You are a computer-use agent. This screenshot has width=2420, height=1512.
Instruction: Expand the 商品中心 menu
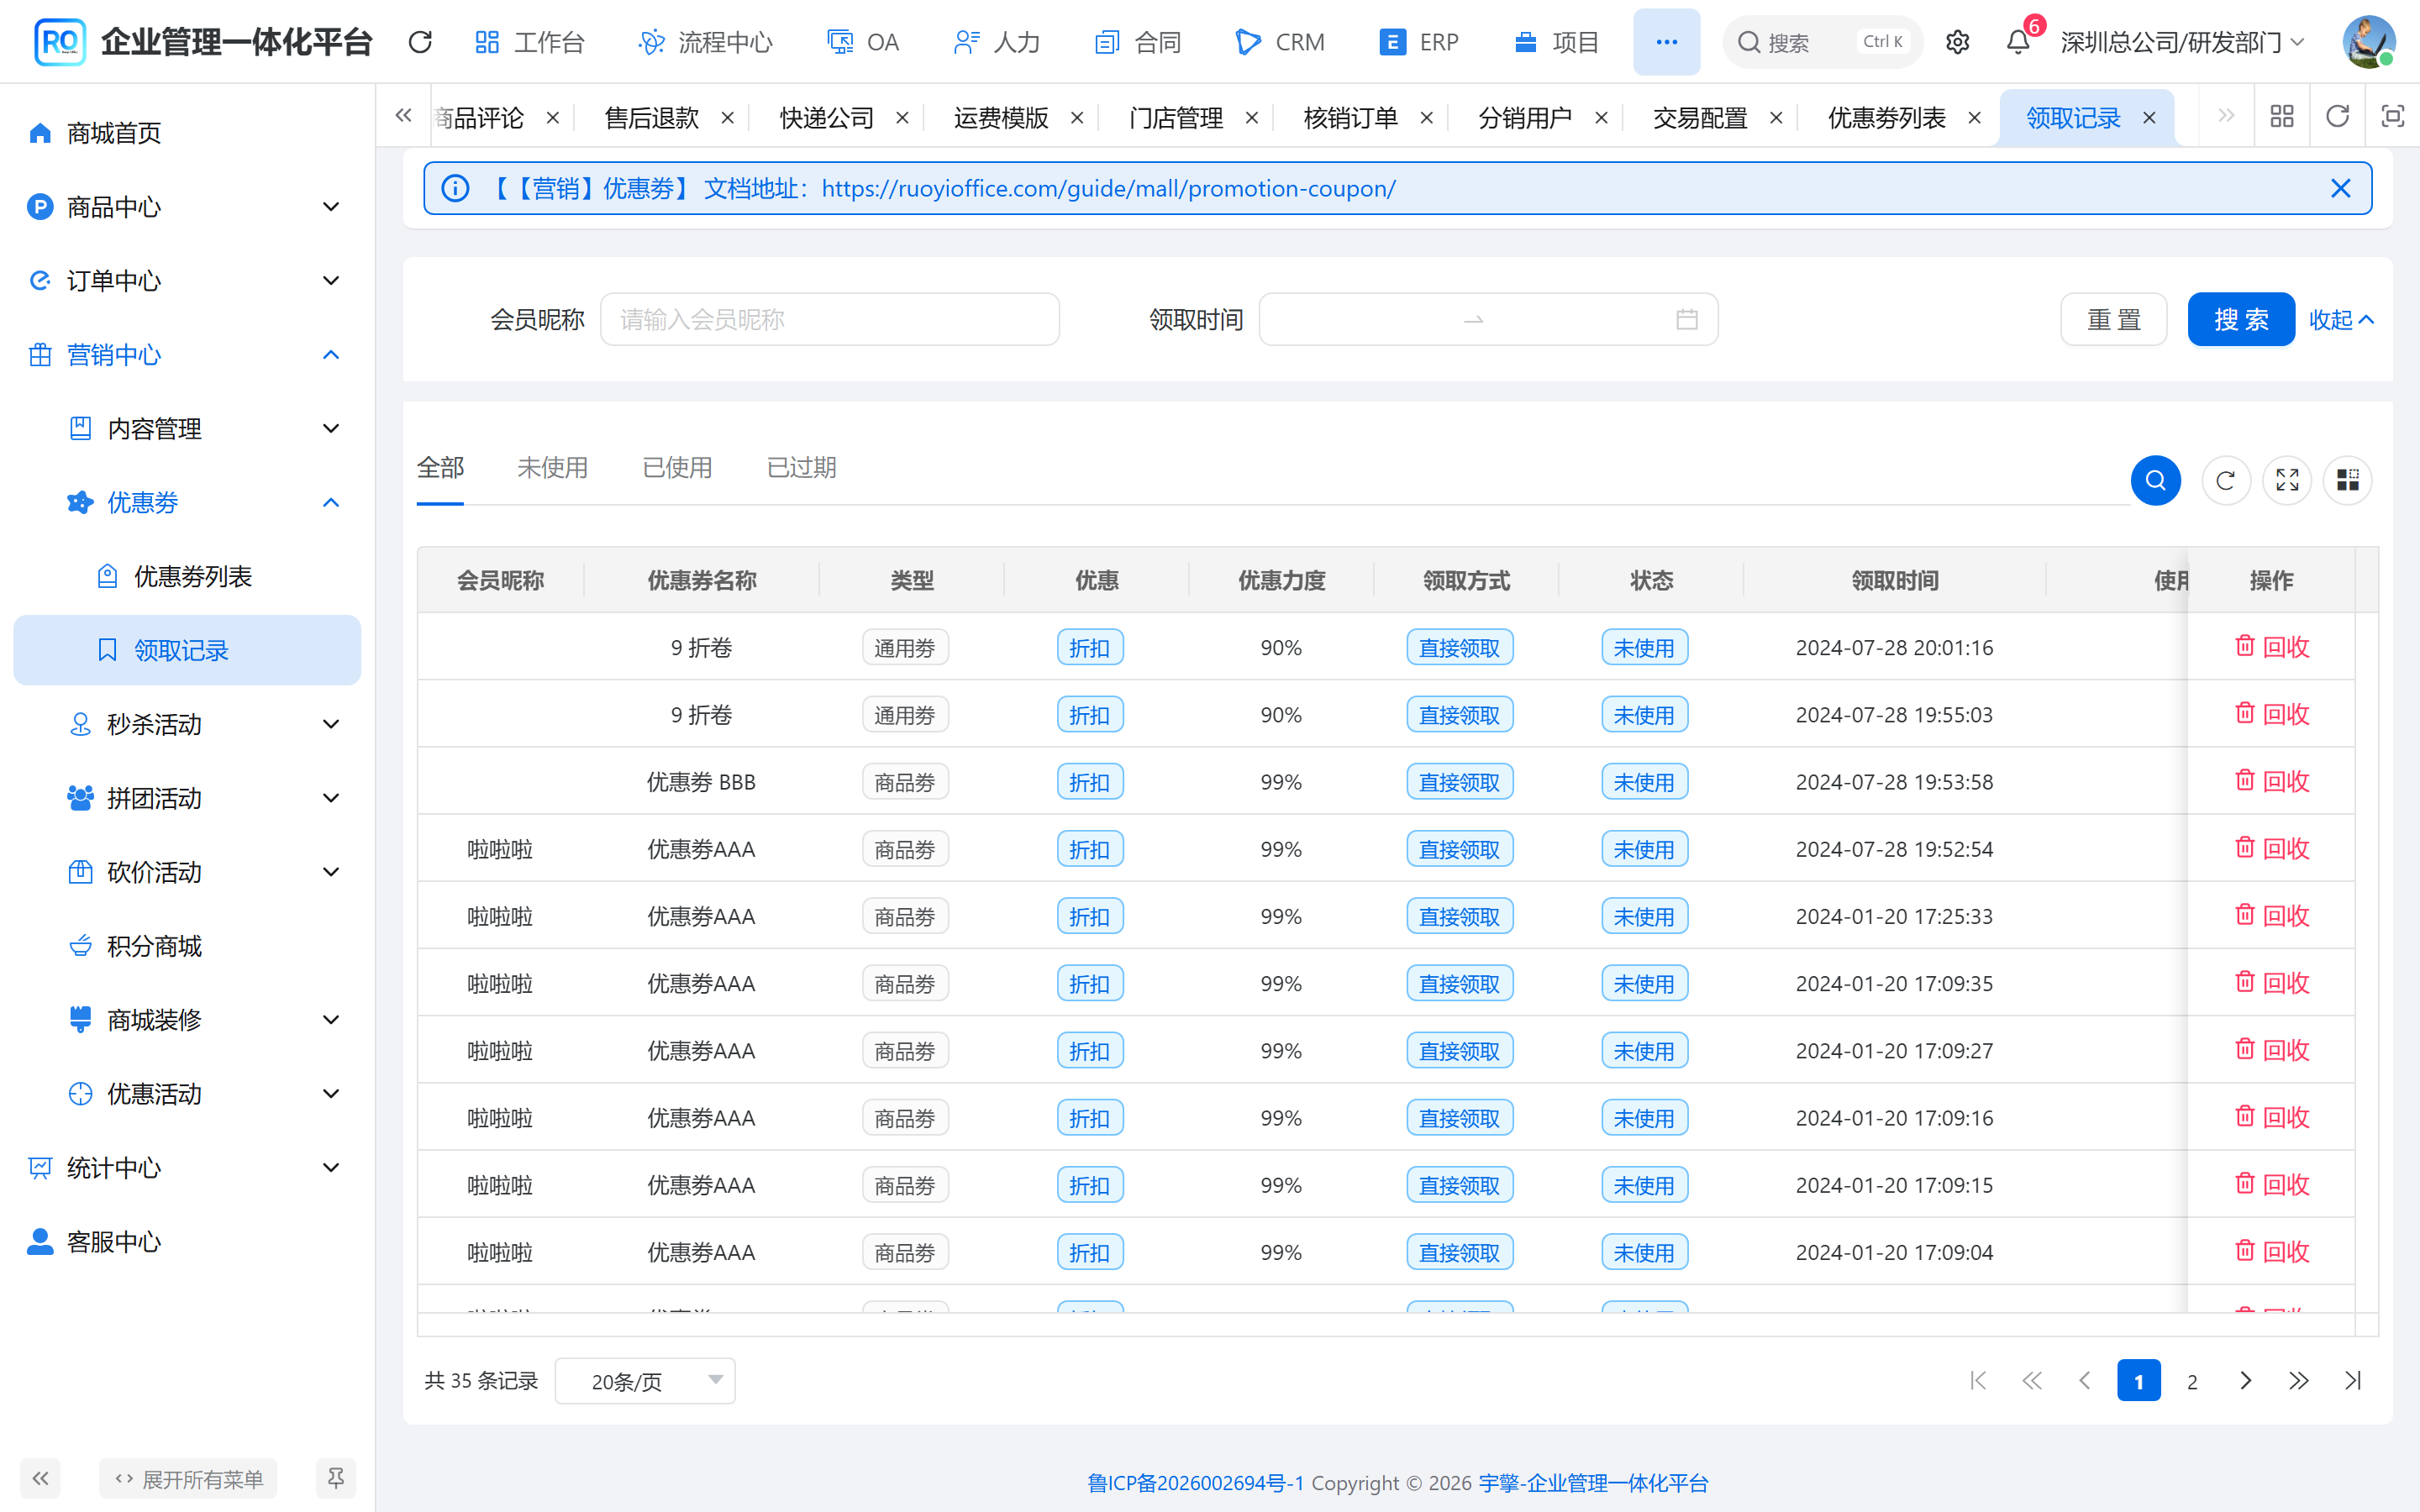[x=187, y=207]
